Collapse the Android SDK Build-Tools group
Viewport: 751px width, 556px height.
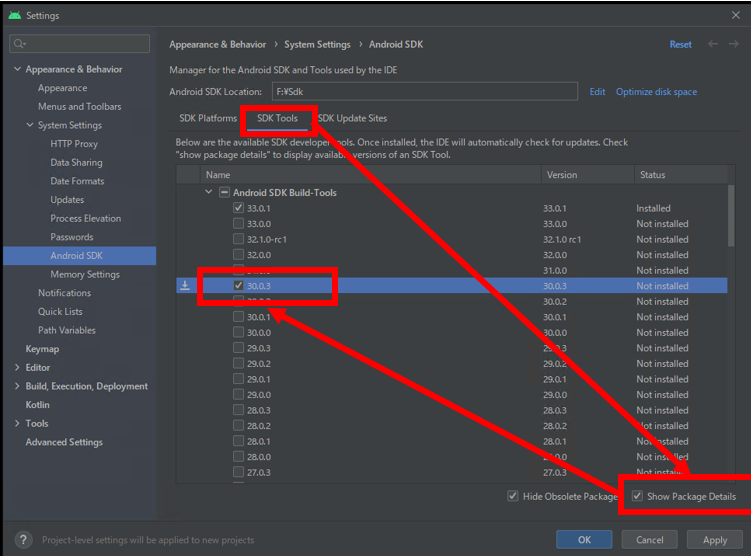208,192
